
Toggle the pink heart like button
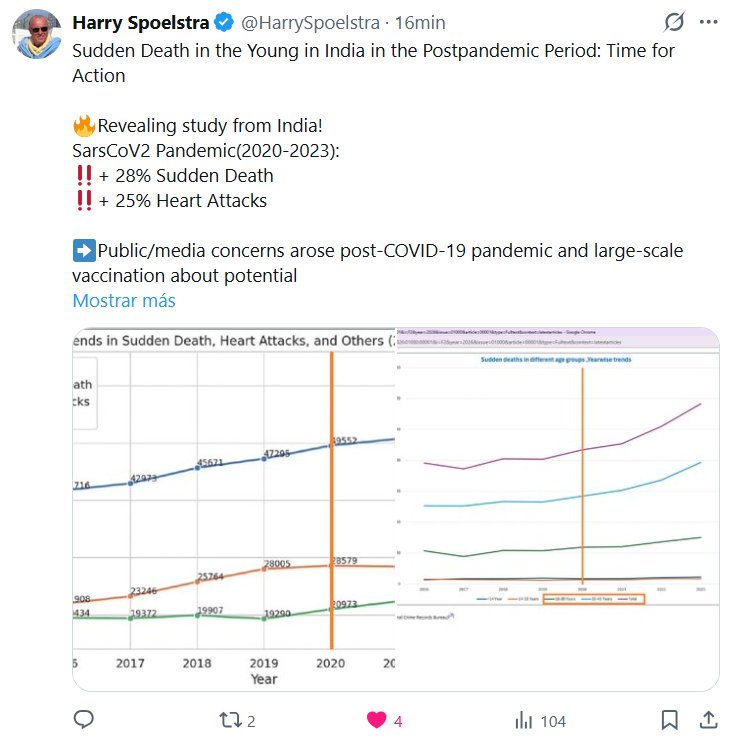click(376, 719)
